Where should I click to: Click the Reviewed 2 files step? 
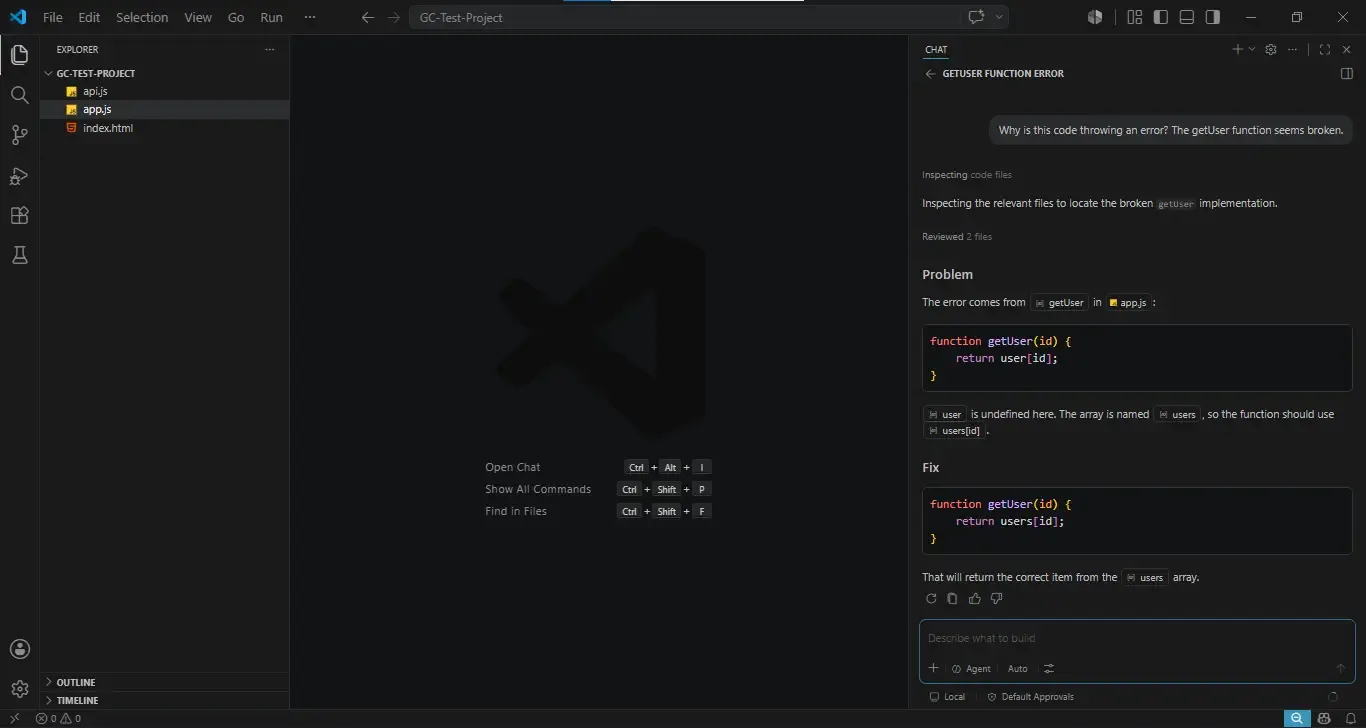click(957, 237)
